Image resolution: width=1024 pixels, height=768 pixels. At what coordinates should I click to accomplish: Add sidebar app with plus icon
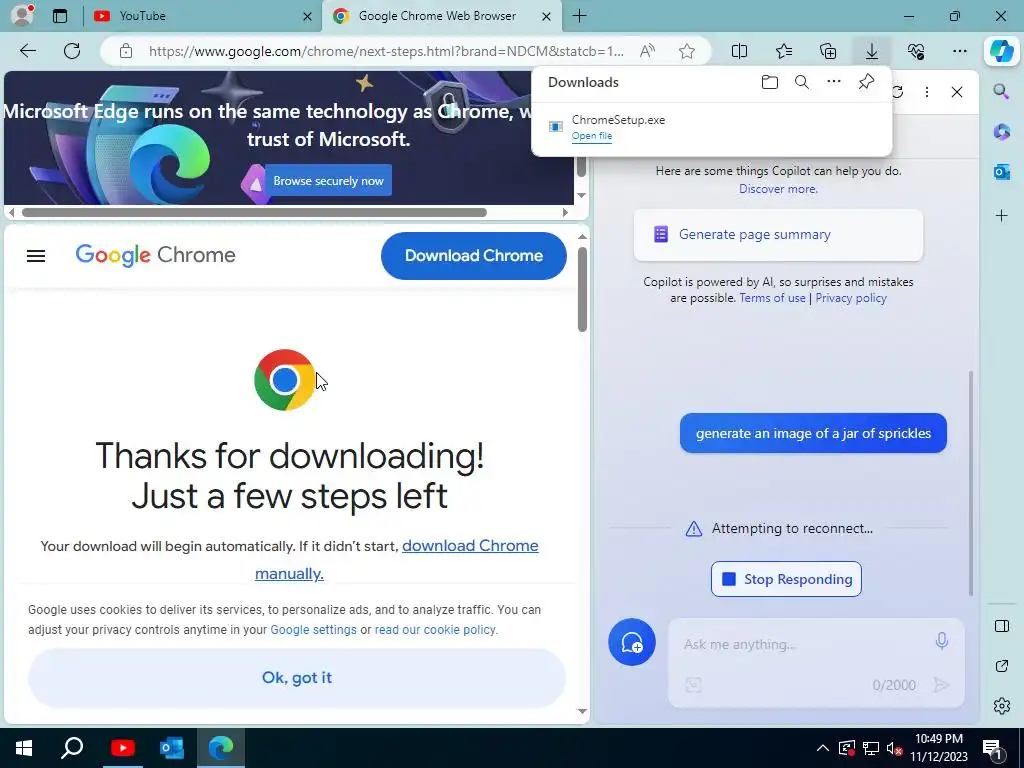tap(1001, 215)
